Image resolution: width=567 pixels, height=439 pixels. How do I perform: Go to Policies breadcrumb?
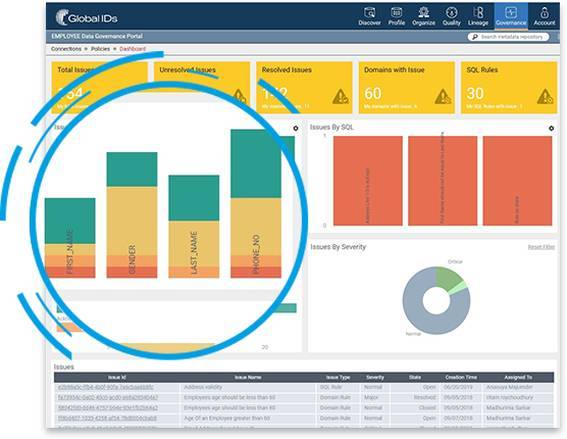tap(100, 48)
